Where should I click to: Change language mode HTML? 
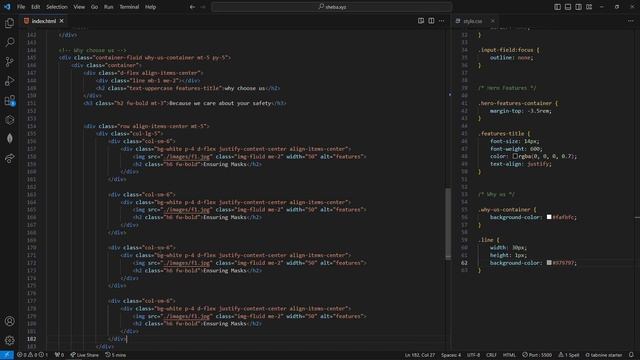tap(509, 355)
